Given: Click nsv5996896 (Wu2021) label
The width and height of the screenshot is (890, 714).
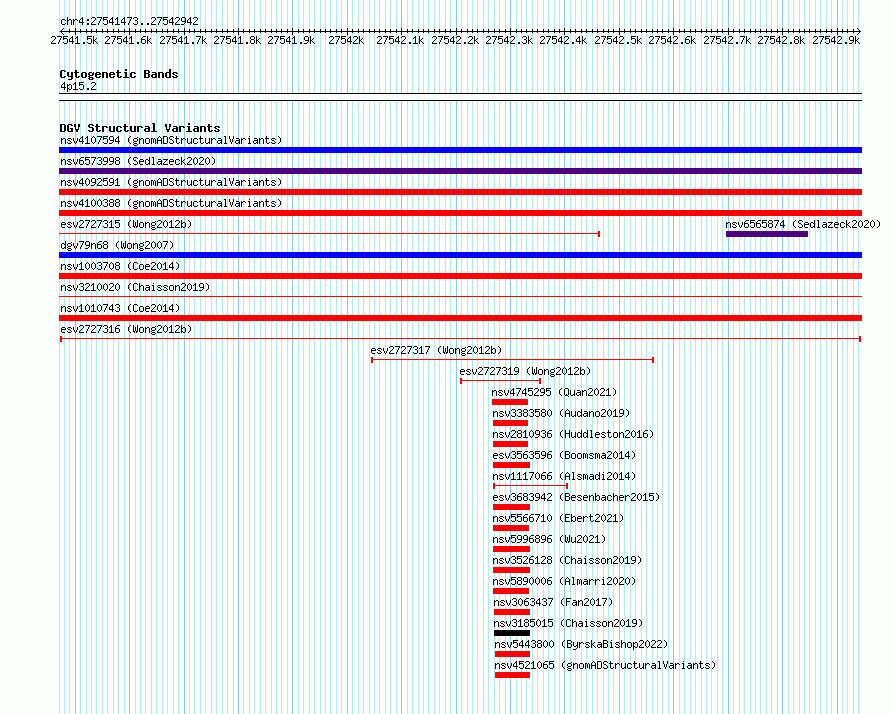Looking at the screenshot, I should tap(549, 539).
